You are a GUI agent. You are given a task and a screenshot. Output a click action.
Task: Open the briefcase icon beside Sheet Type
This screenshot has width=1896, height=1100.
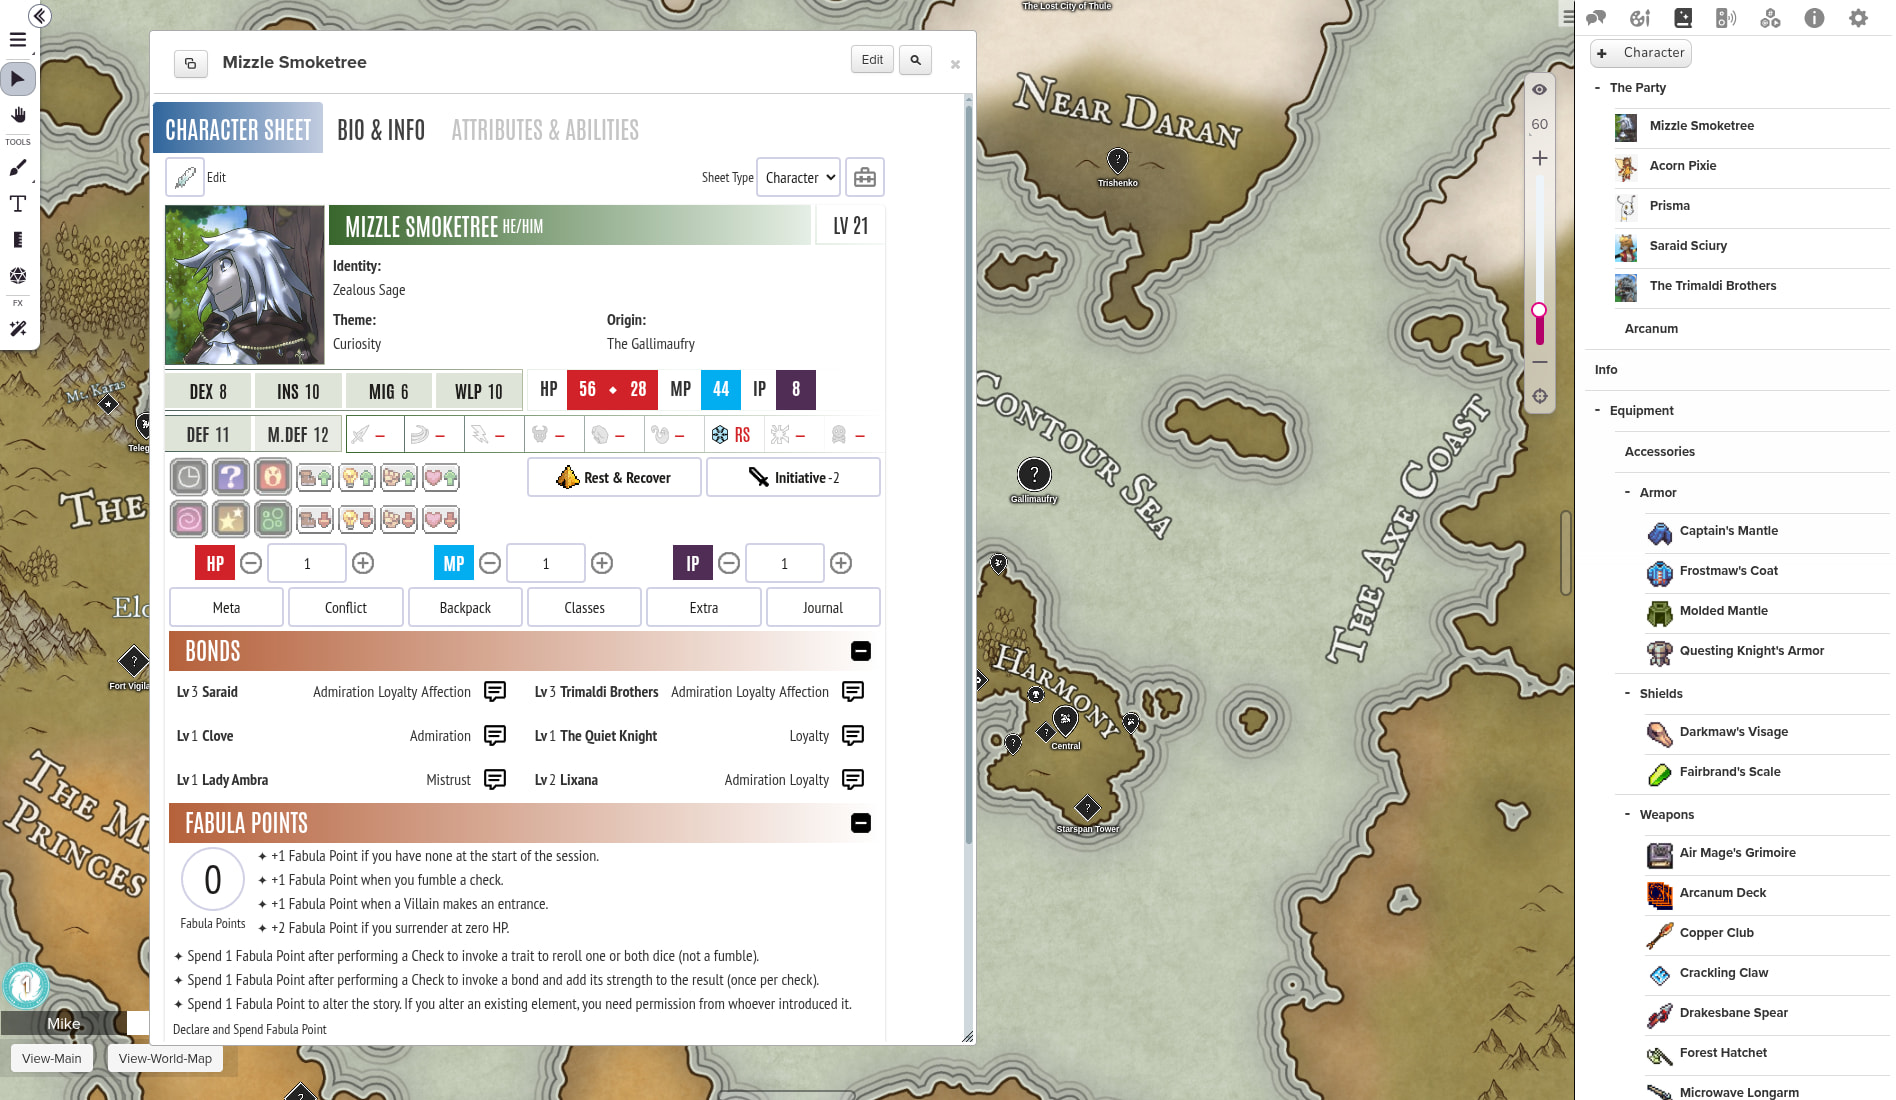[865, 178]
